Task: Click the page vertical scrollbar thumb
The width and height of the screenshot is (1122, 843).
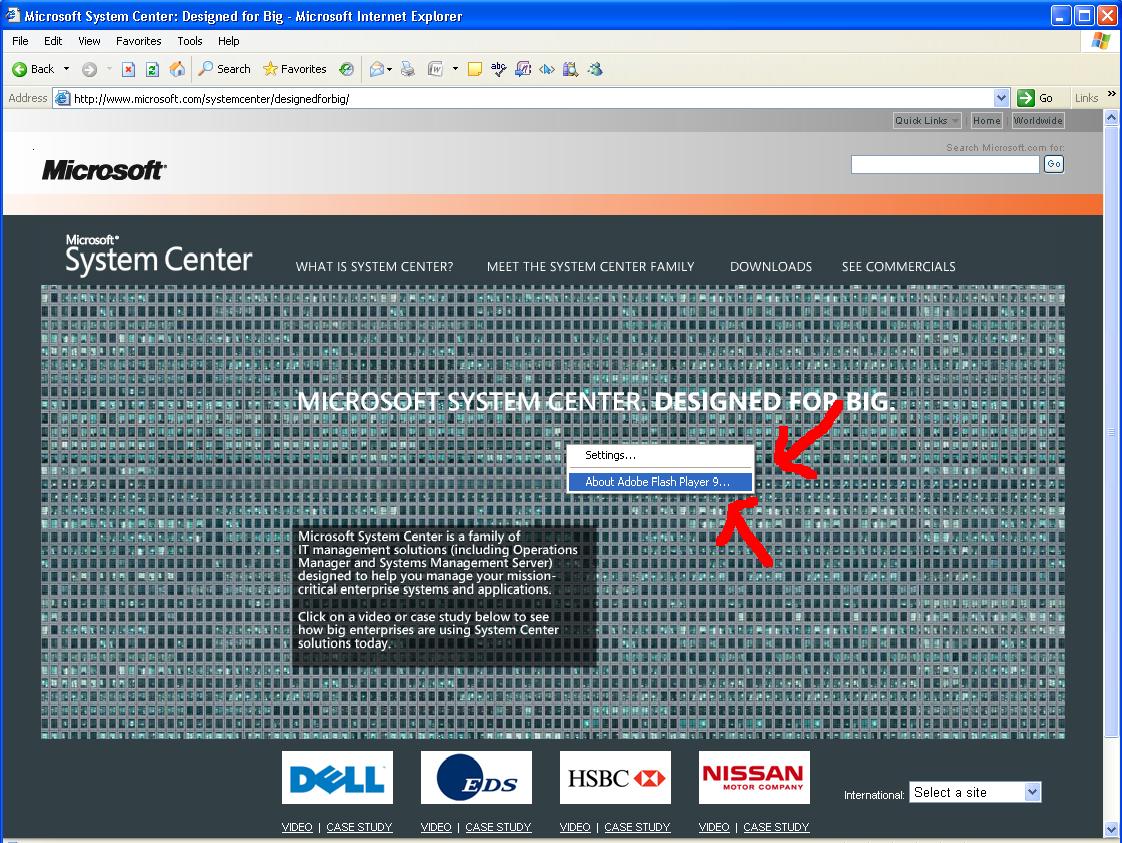Action: pyautogui.click(x=1111, y=432)
